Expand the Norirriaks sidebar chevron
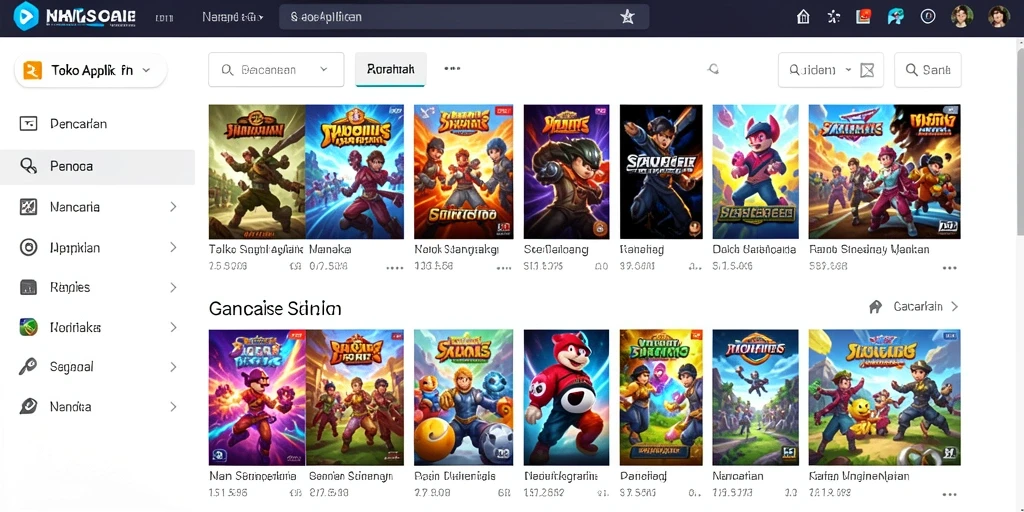This screenshot has height=512, width=1024. (x=173, y=327)
